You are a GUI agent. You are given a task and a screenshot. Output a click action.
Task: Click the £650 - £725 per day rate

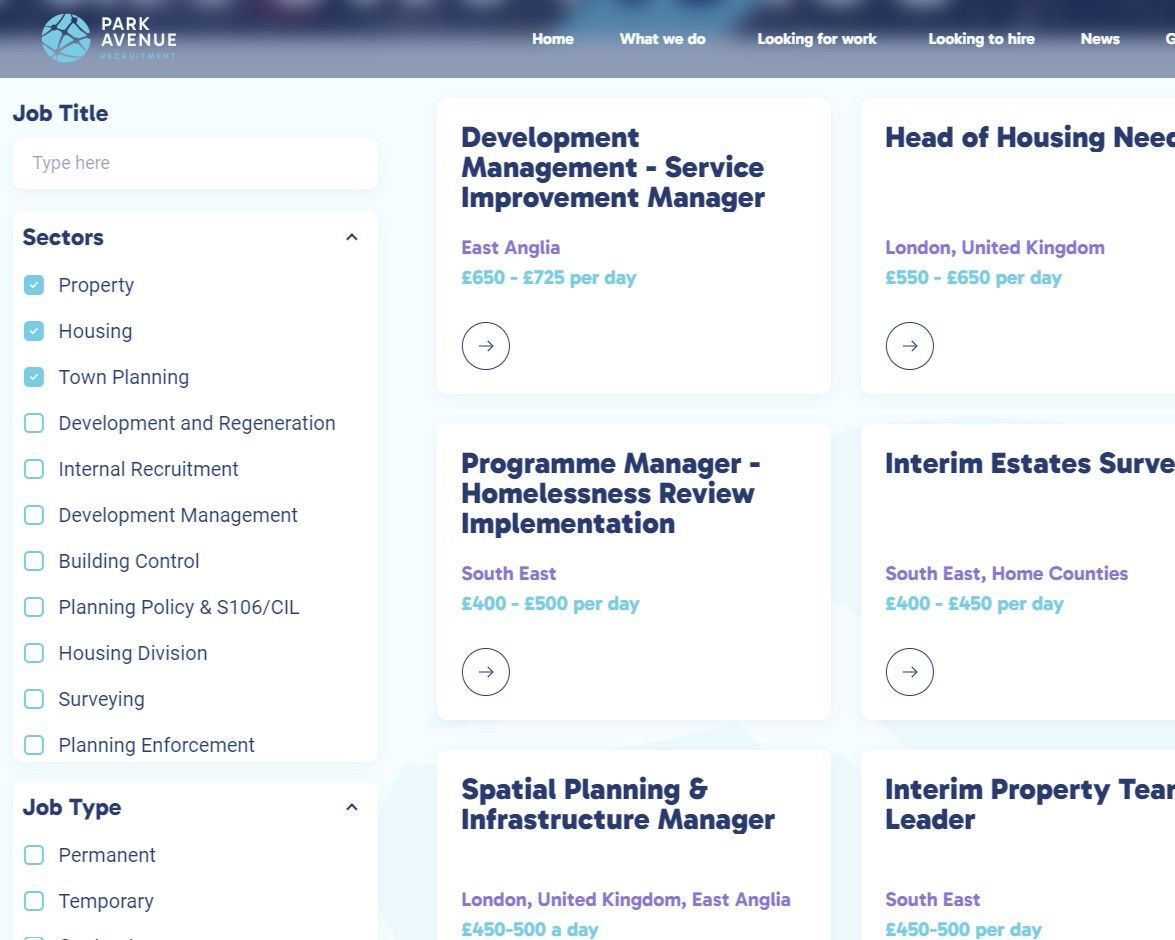[549, 278]
